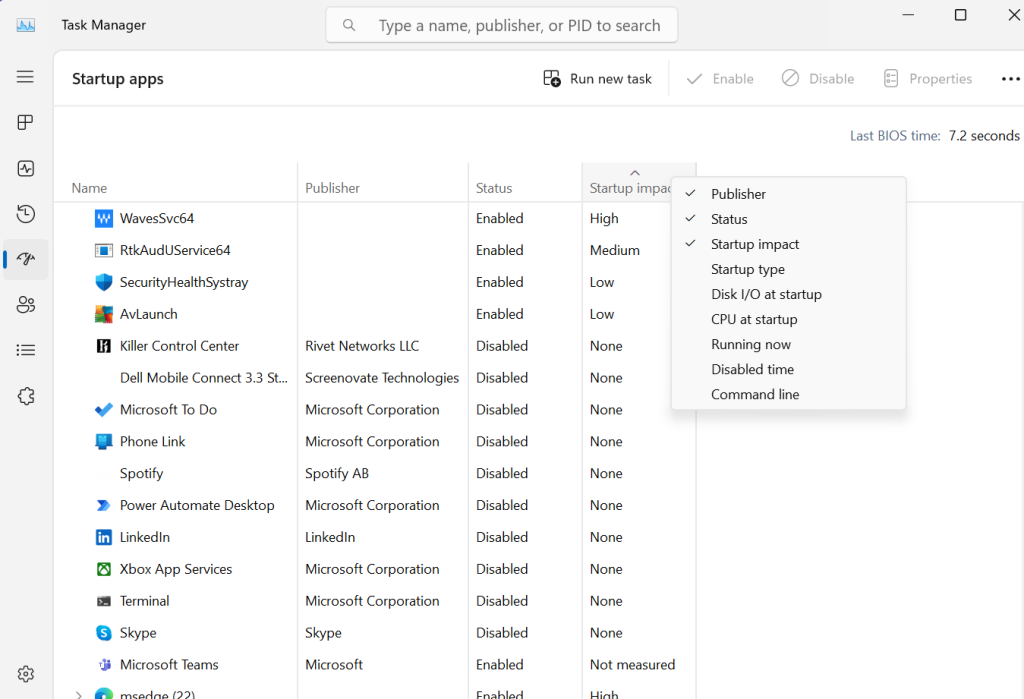Click the SecurityHealthSystray shield icon

pos(104,282)
